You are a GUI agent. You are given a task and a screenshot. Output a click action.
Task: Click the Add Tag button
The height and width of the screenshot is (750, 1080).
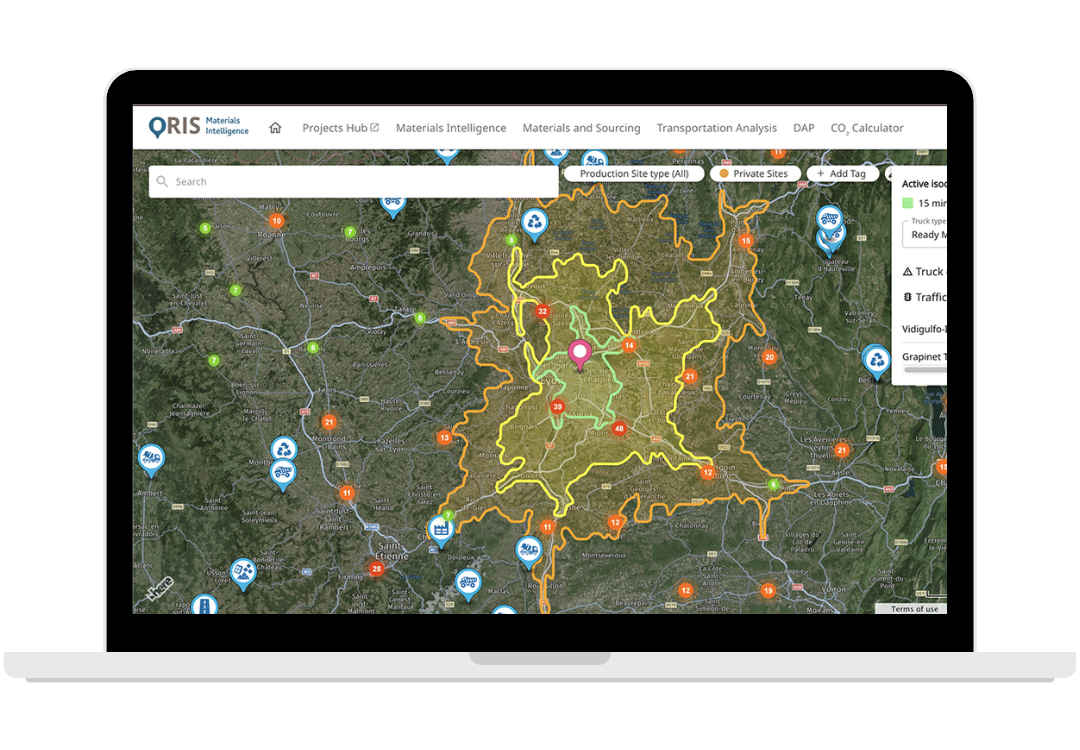click(843, 173)
